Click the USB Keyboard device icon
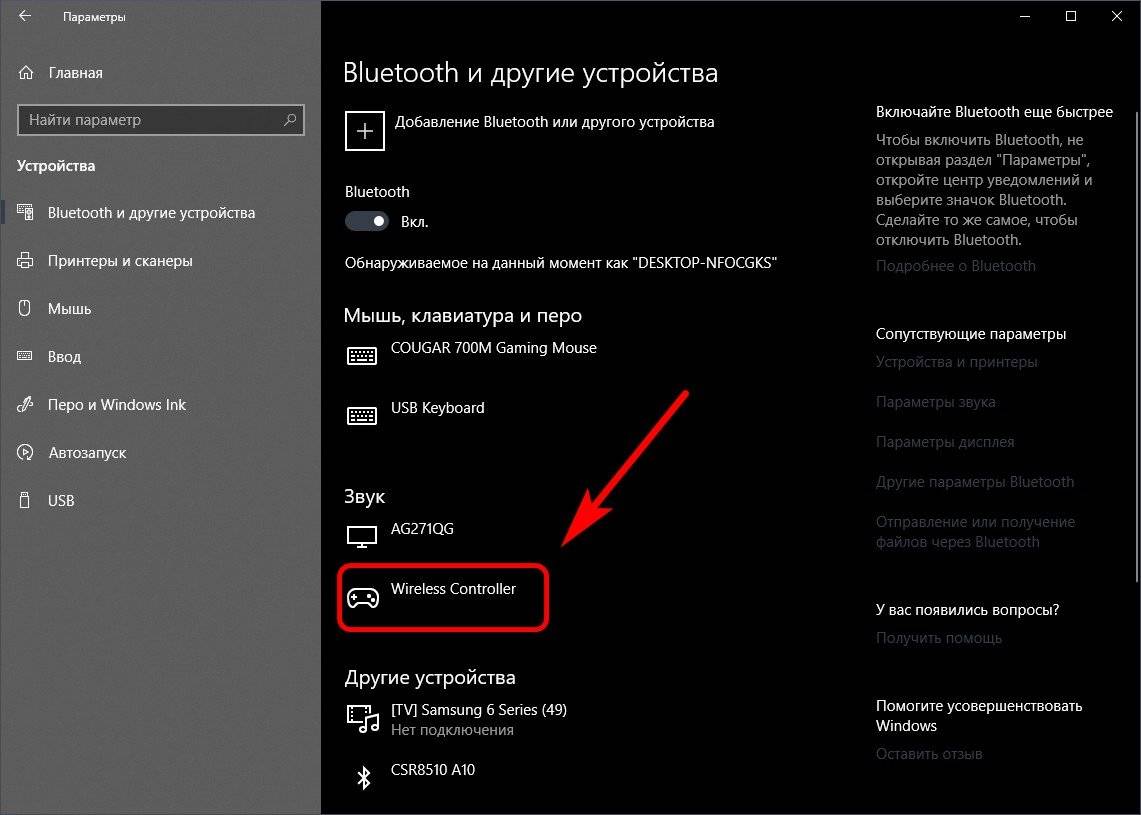Viewport: 1141px width, 815px height. tap(362, 416)
